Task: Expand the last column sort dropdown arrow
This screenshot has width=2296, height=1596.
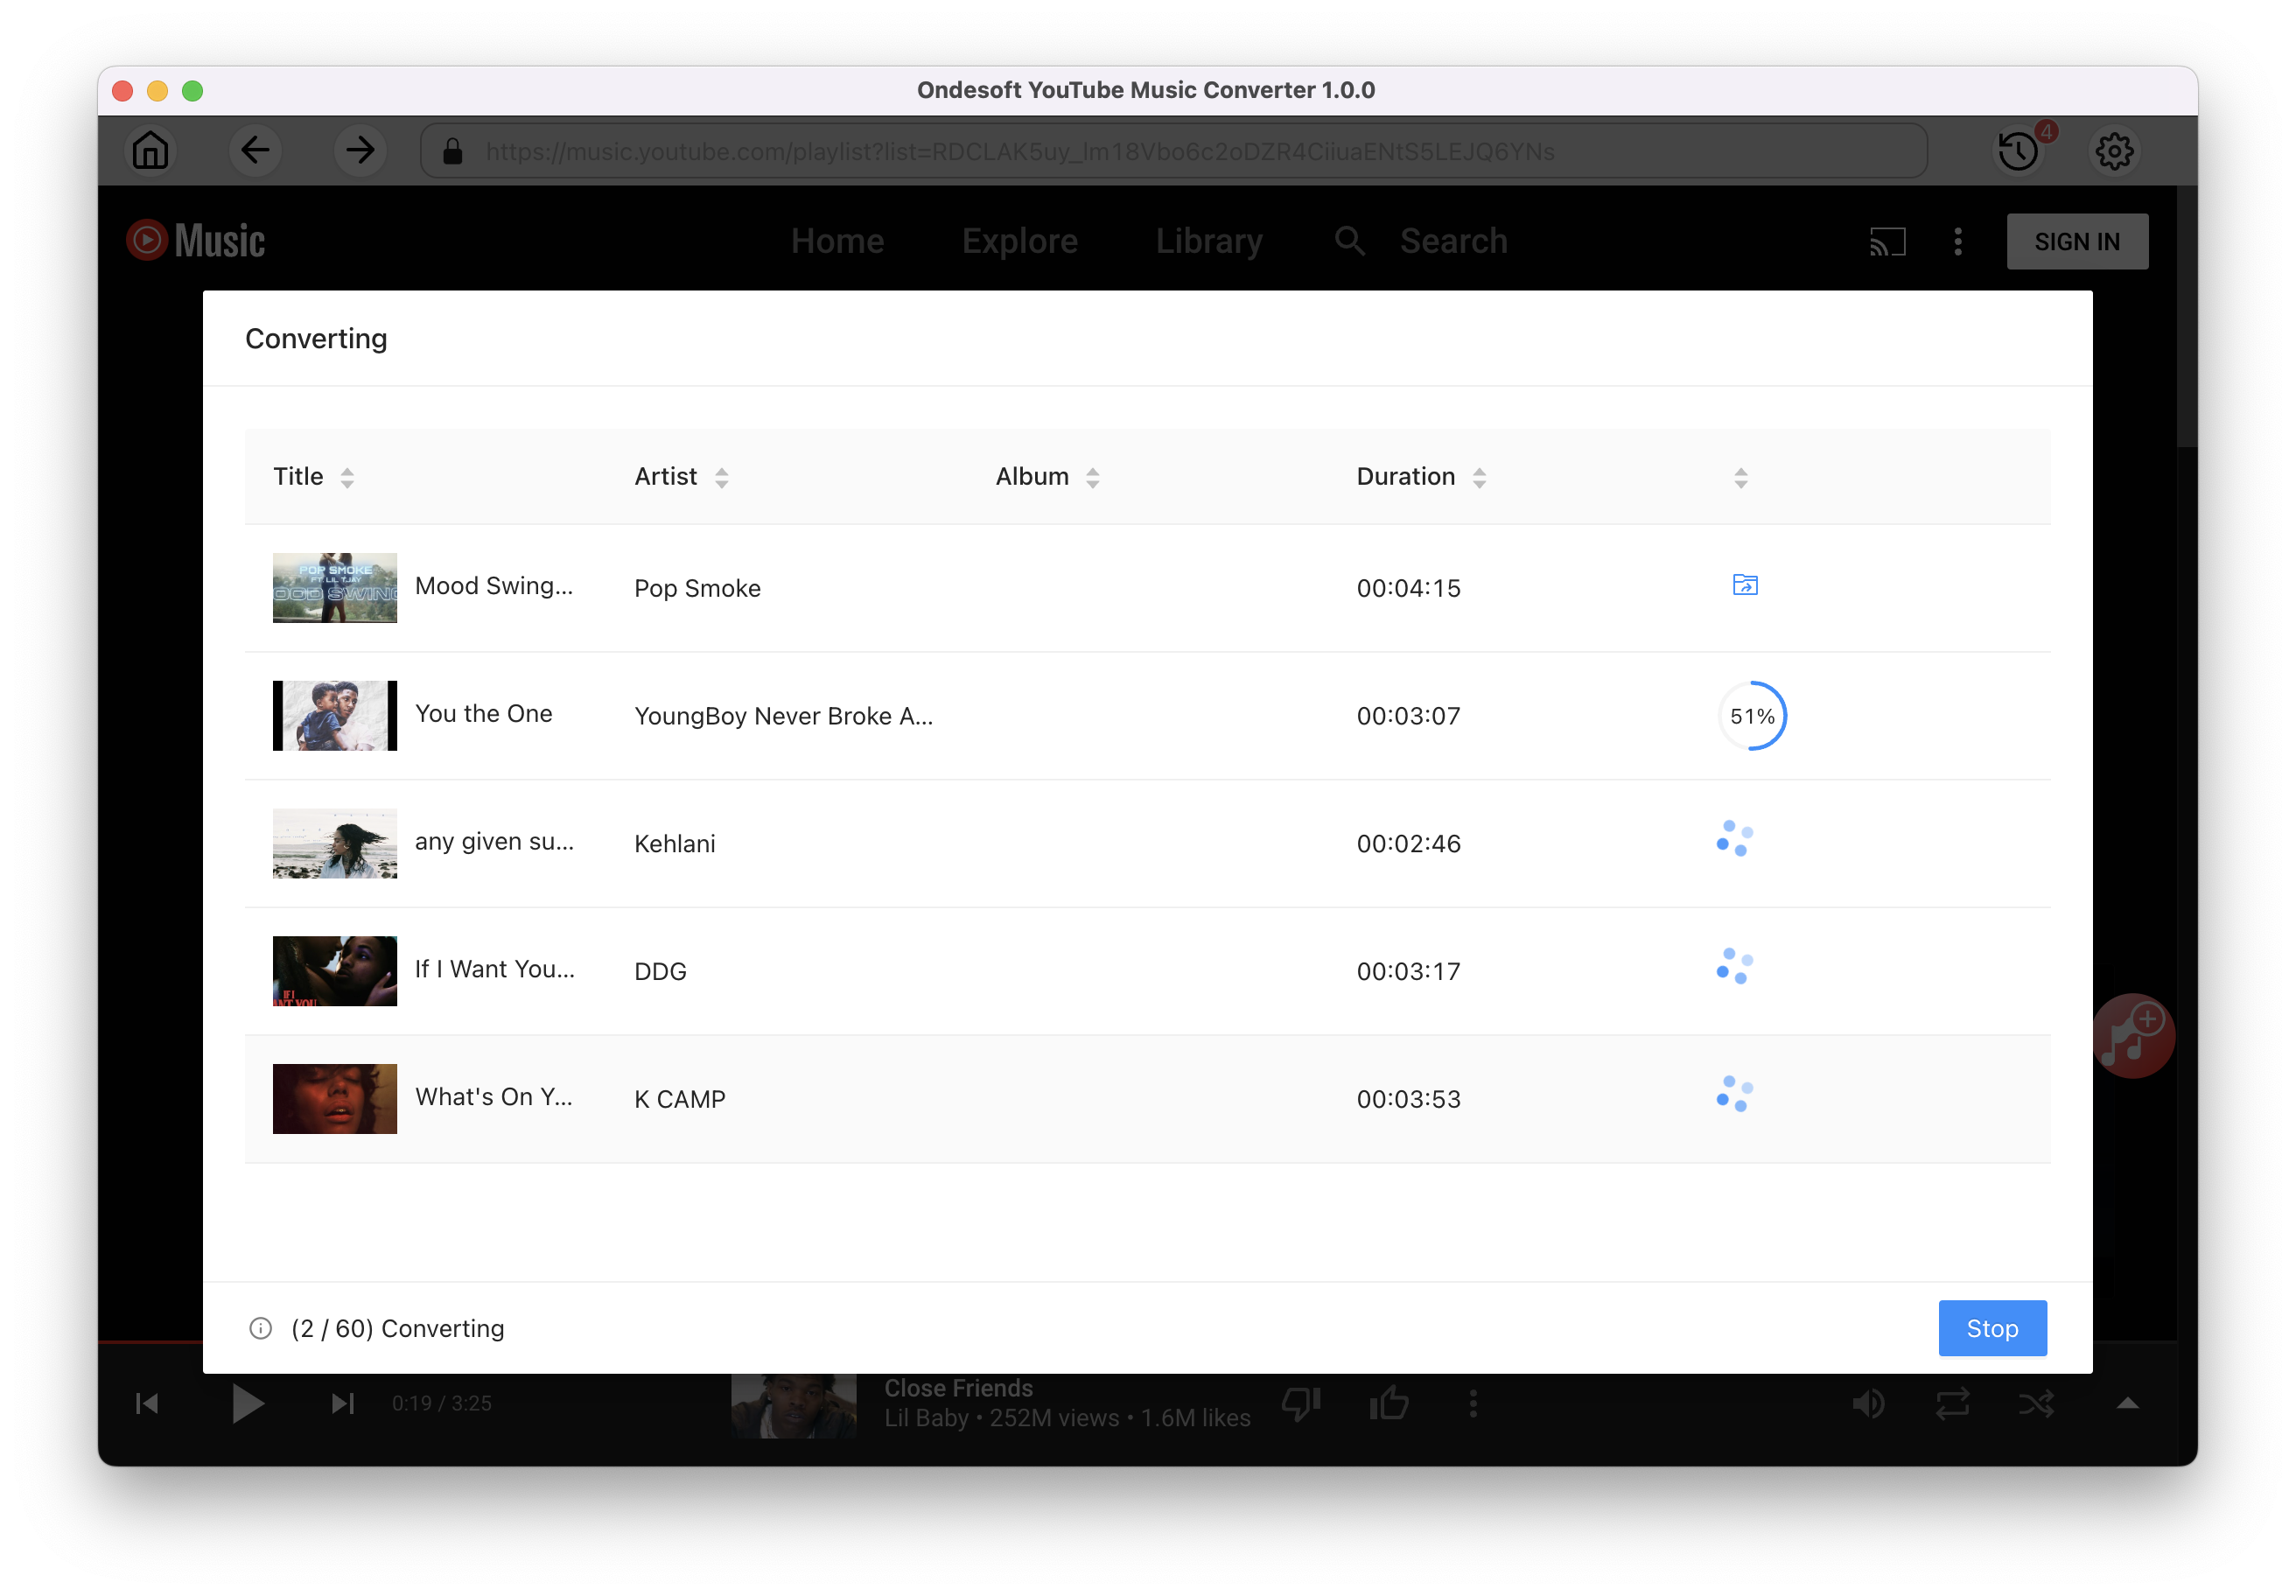Action: (x=1741, y=476)
